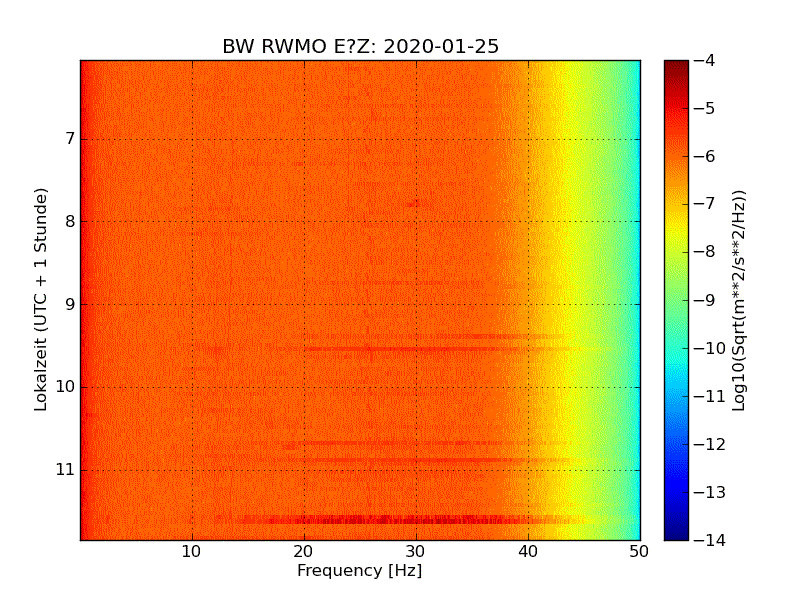
Task: Click the dark blue colorbar bottom near −14
Action: point(677,534)
